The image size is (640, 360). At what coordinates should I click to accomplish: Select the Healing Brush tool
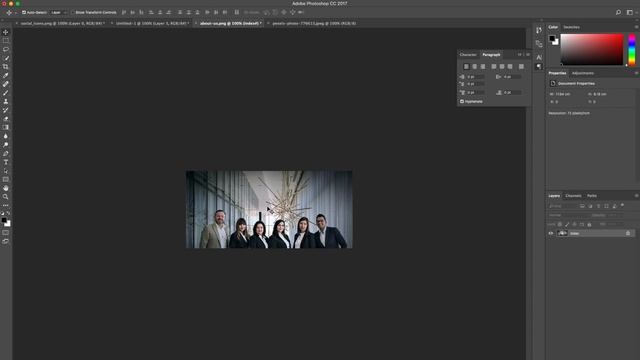6,84
